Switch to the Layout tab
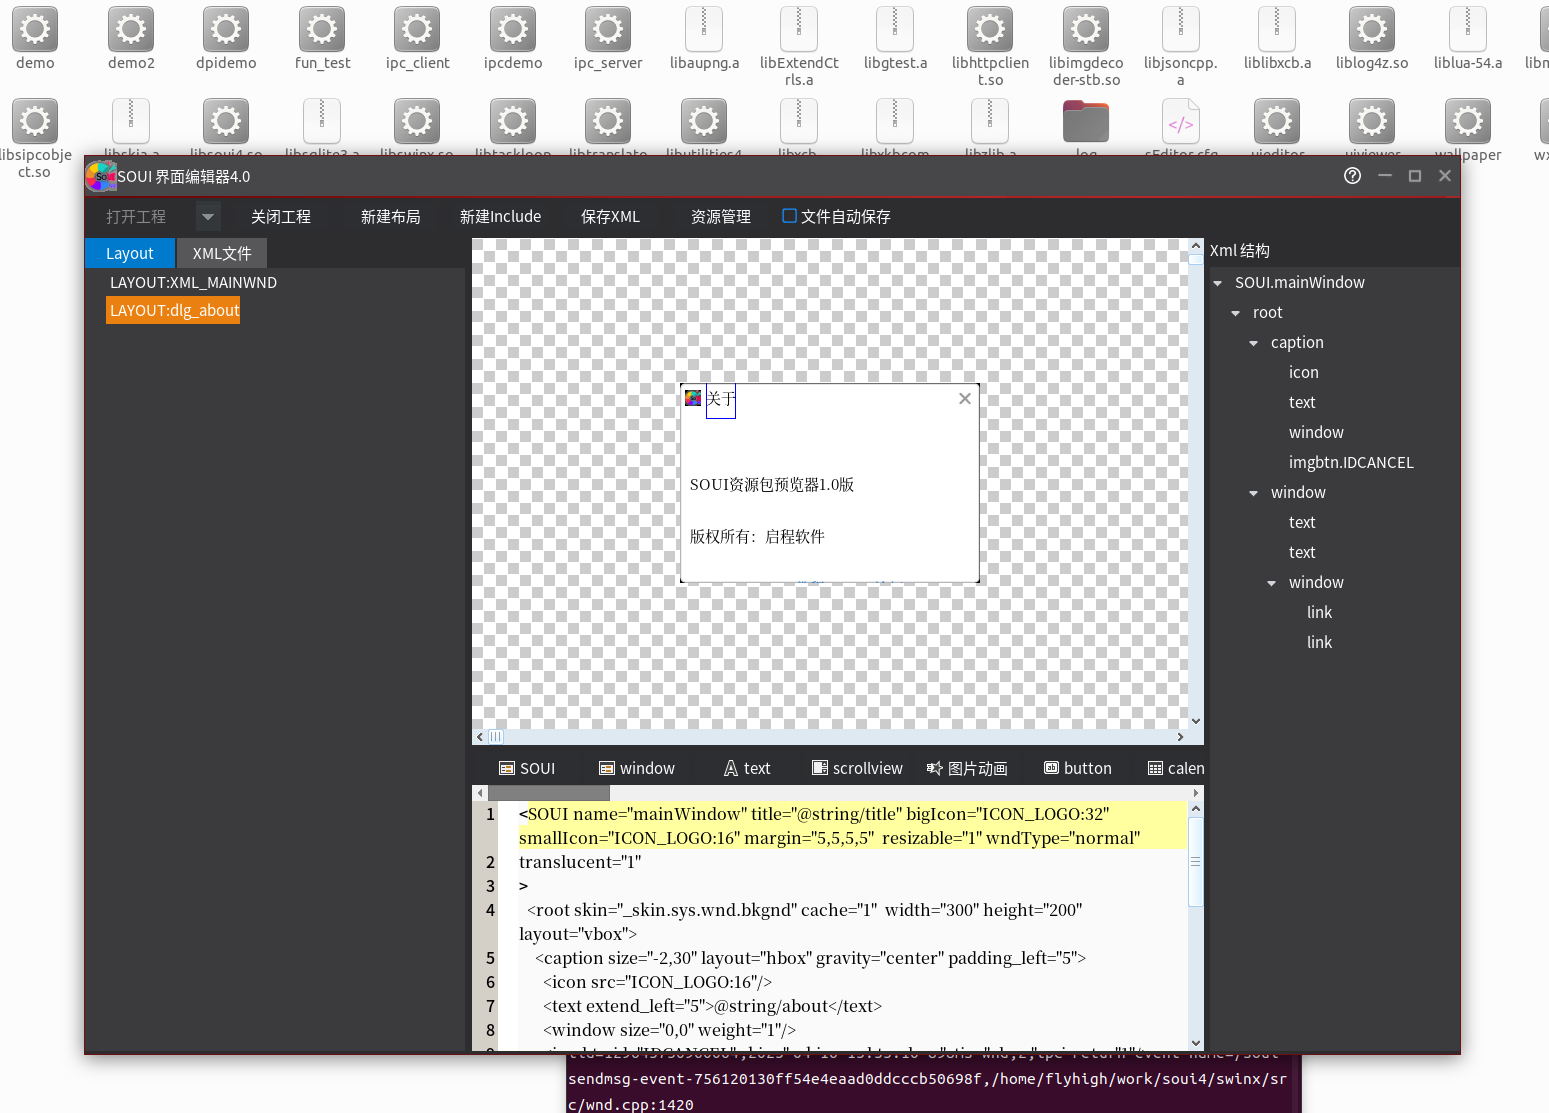The height and width of the screenshot is (1113, 1549). [130, 253]
